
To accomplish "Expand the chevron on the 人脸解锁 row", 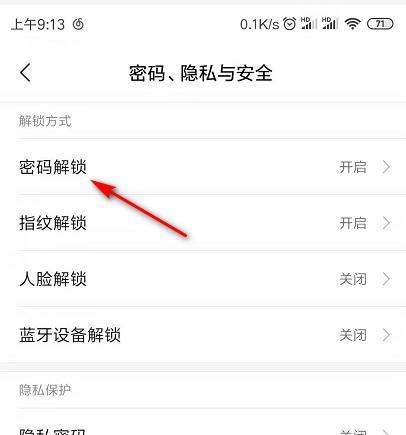I will [x=386, y=279].
